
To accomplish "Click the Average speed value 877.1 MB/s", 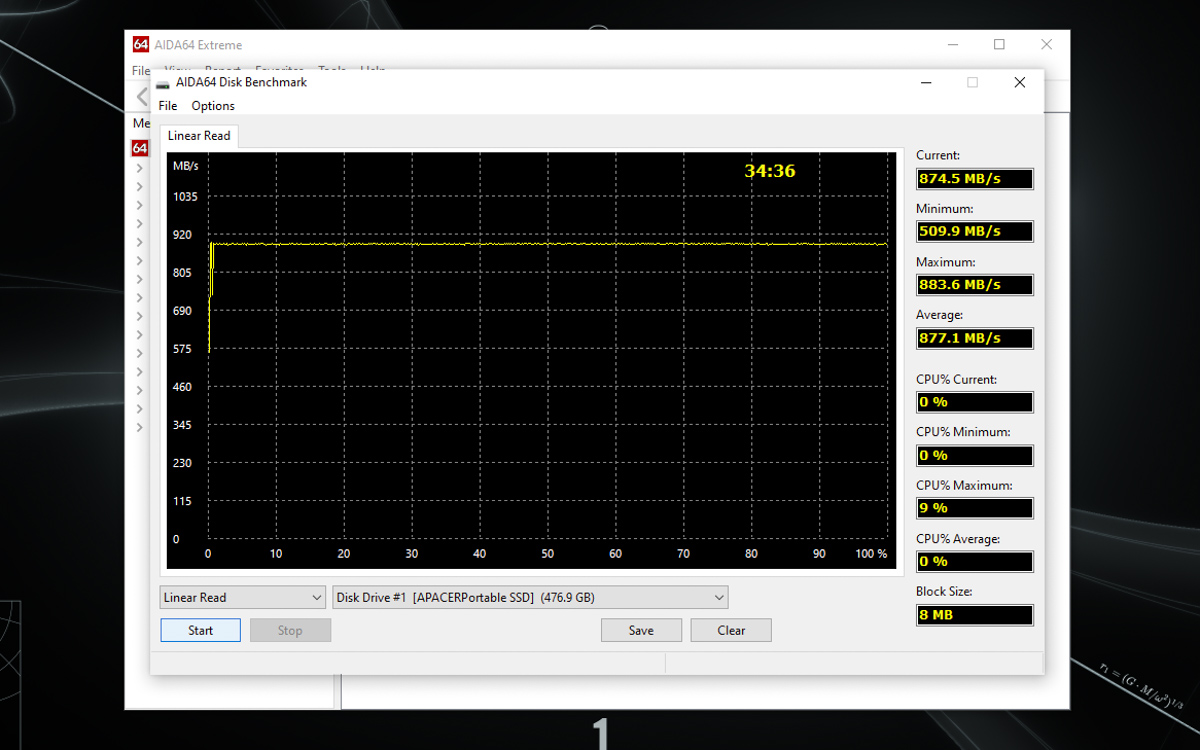I will click(x=975, y=338).
